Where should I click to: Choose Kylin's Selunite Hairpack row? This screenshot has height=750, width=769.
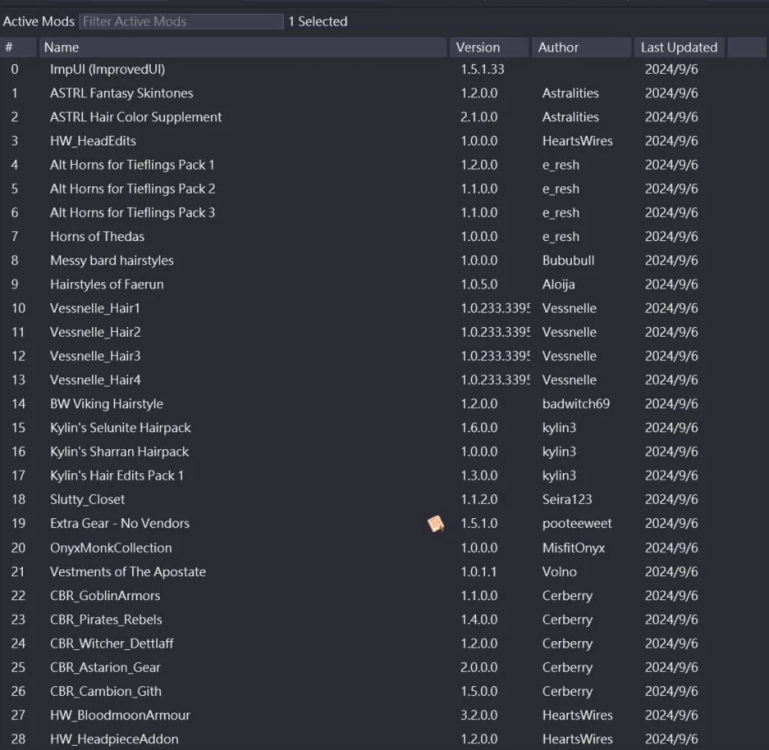pos(120,428)
